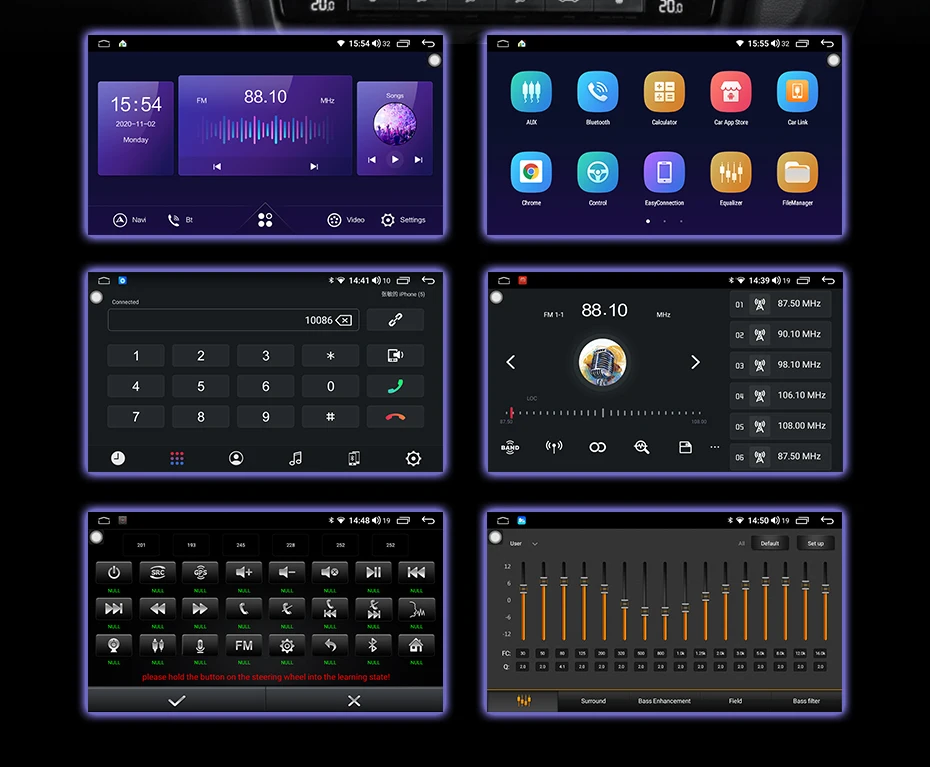Toggle the stereo mode in radio

coord(597,447)
